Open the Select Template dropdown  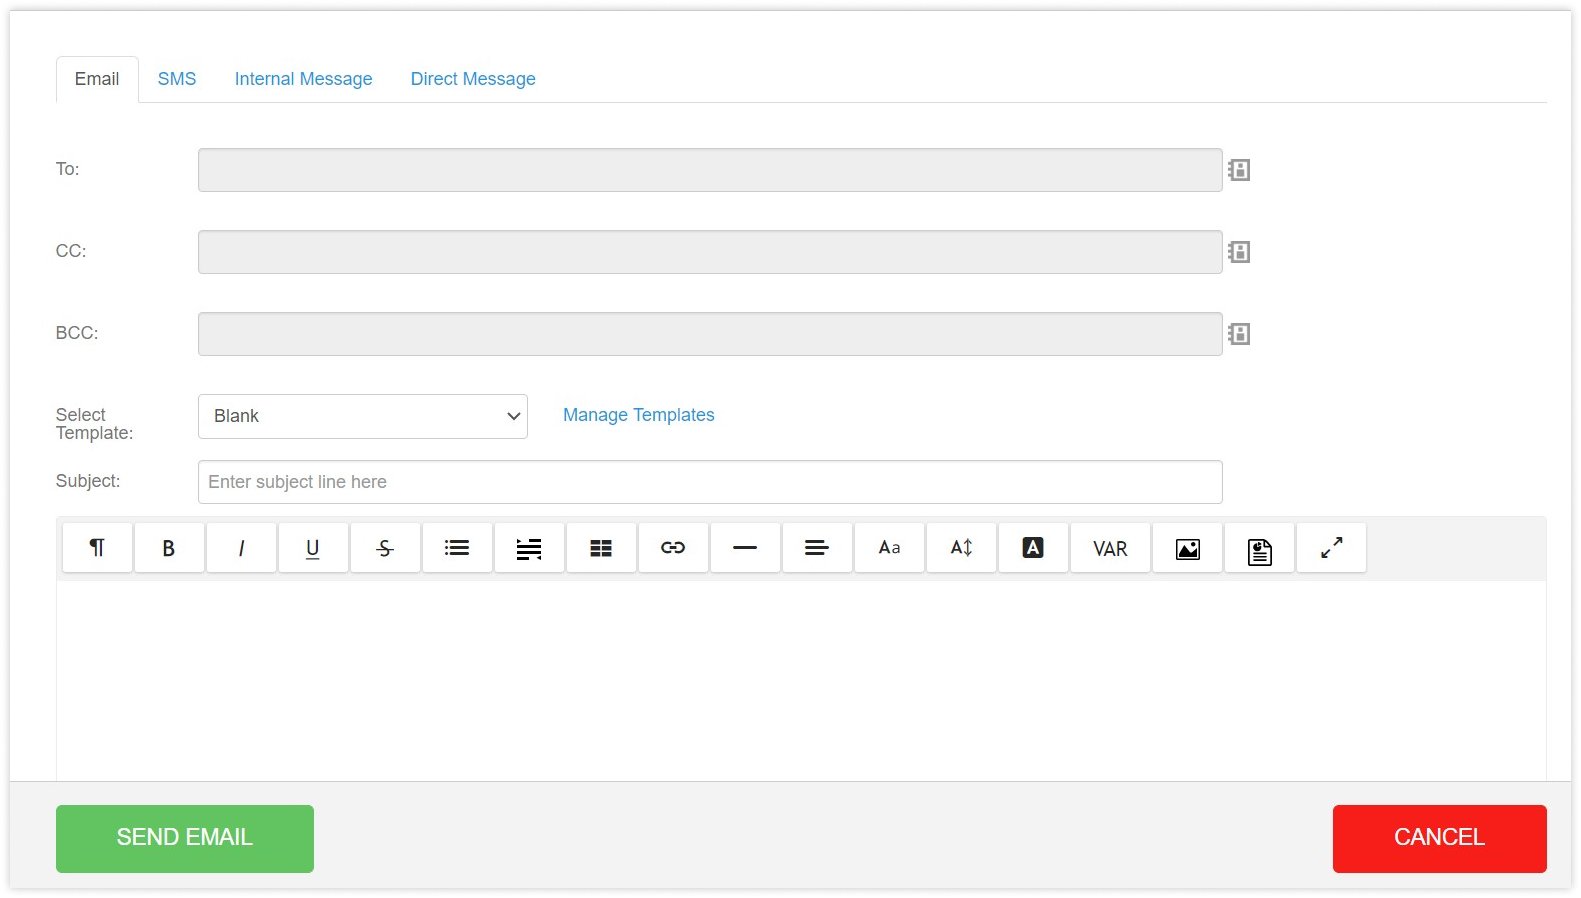point(362,416)
